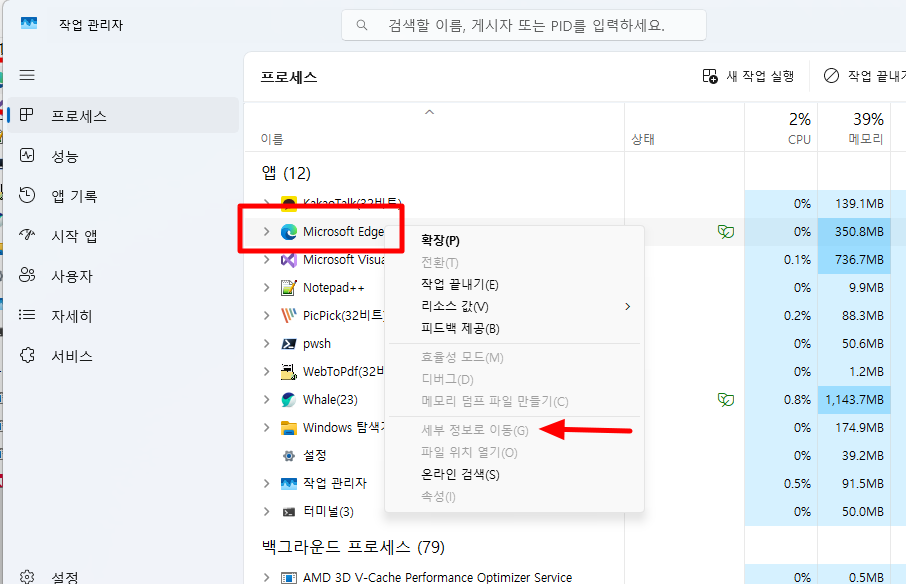Viewport: 906px width, 584px height.
Task: Select the Windows 탐색기 folder icon
Action: coord(289,428)
